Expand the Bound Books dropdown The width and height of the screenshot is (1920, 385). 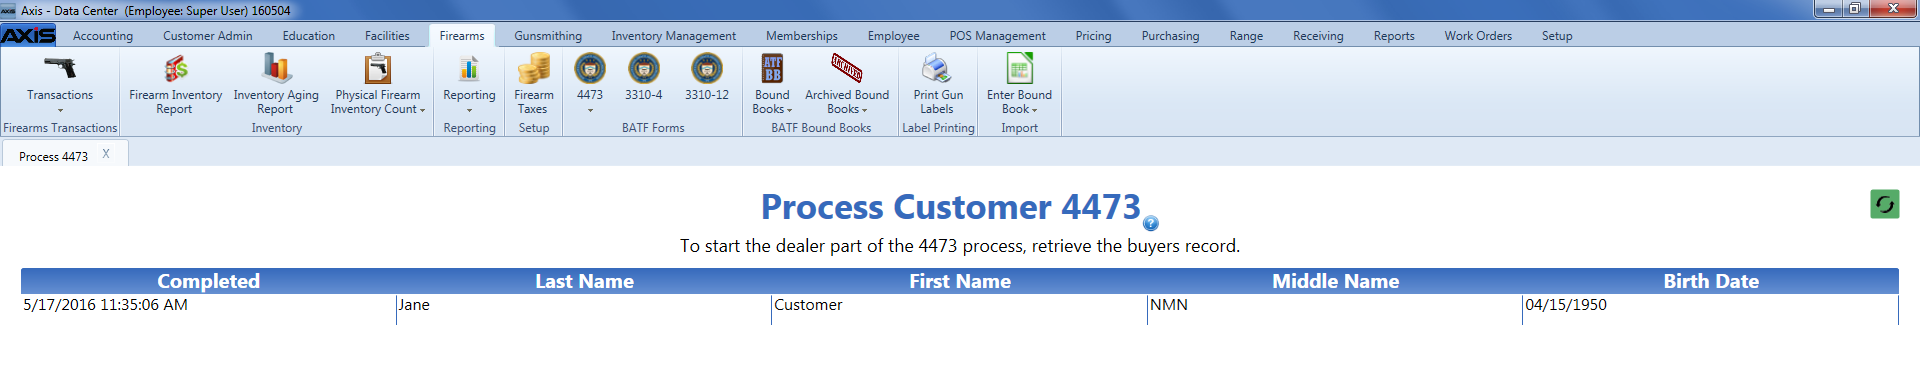point(772,84)
